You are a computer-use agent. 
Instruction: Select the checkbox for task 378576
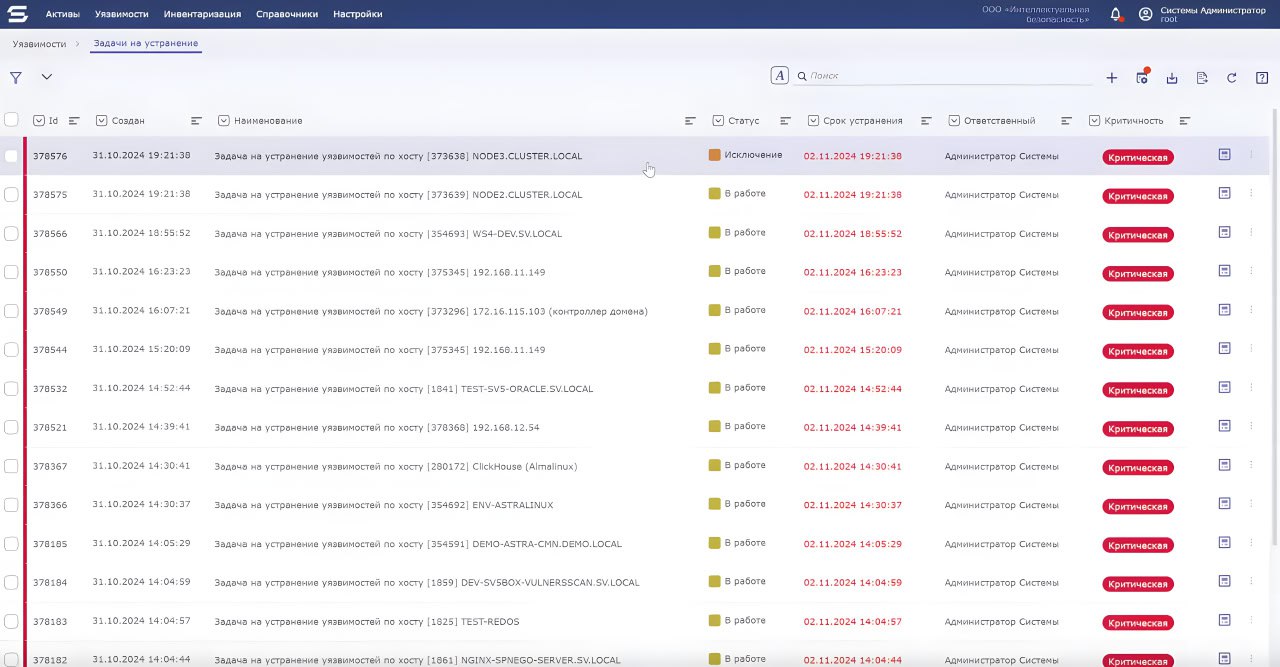tap(11, 156)
